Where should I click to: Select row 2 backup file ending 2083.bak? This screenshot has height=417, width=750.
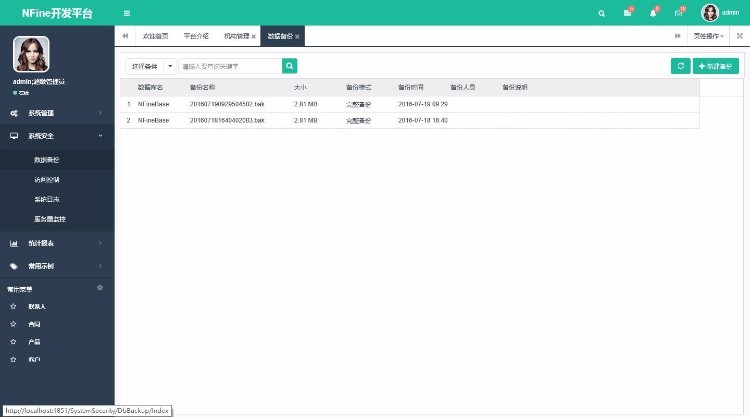point(227,121)
